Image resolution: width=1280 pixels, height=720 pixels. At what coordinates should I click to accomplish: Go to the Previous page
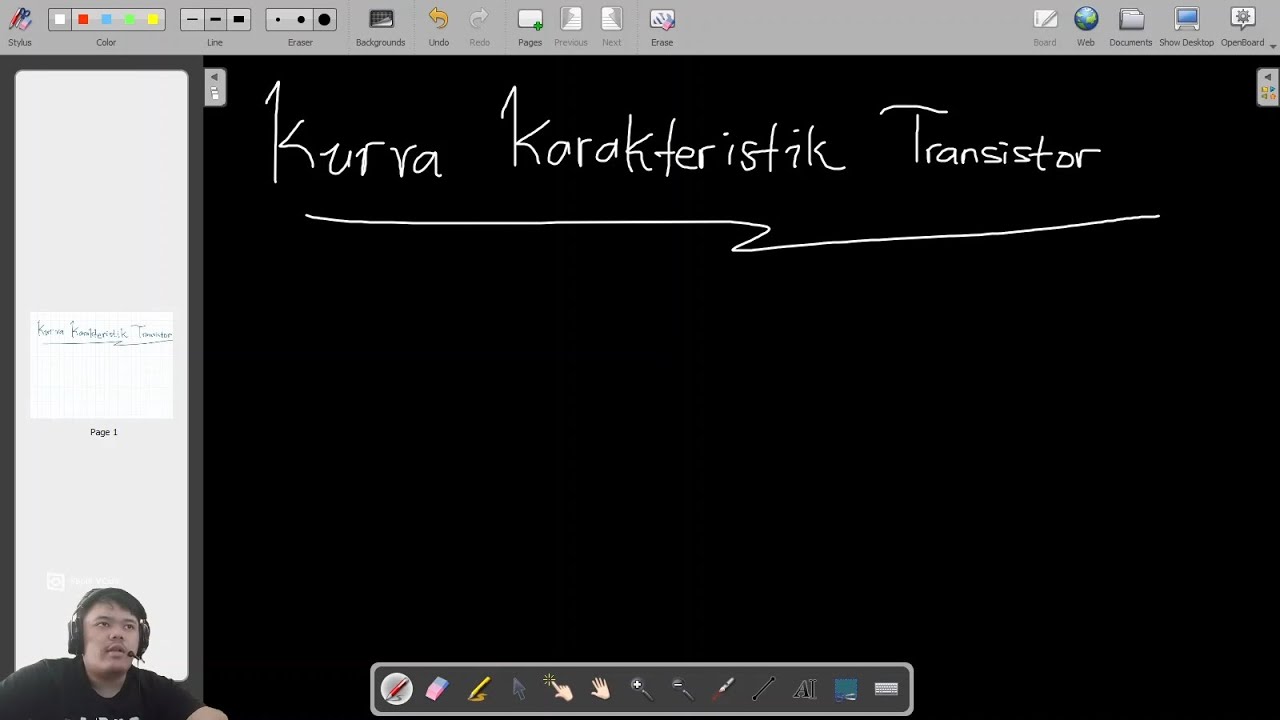click(571, 27)
